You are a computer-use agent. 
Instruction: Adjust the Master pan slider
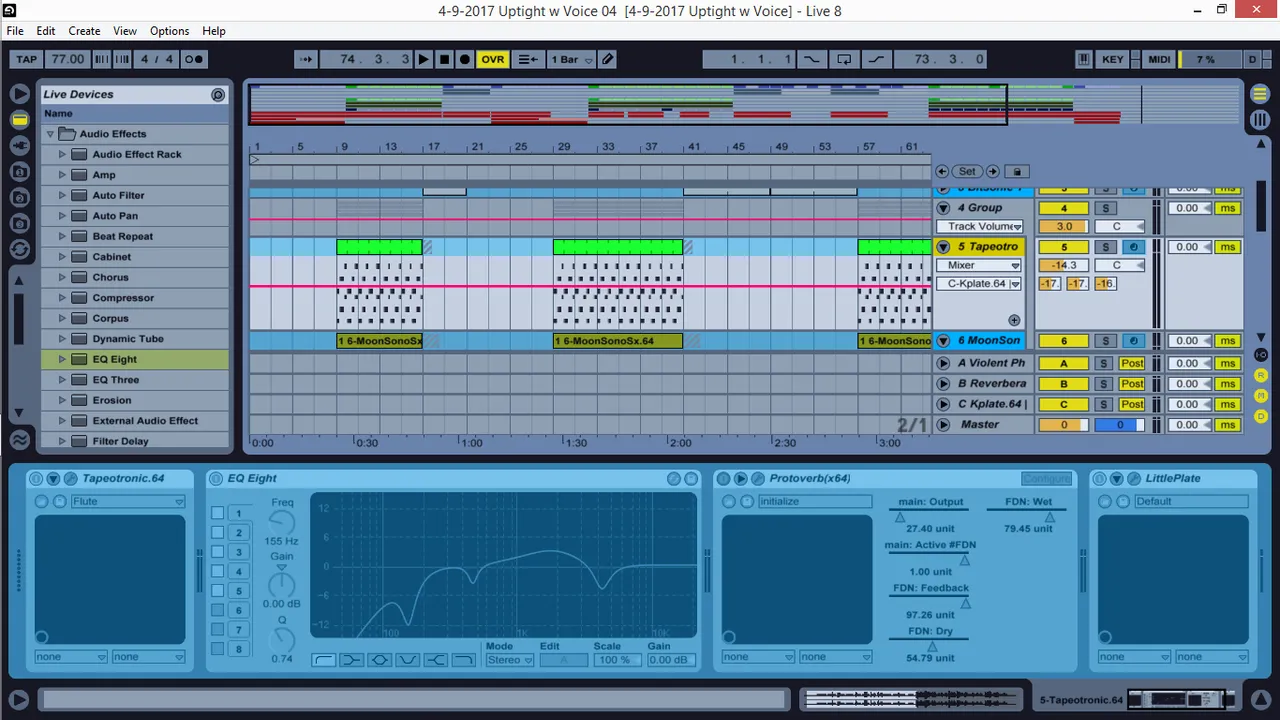1120,425
